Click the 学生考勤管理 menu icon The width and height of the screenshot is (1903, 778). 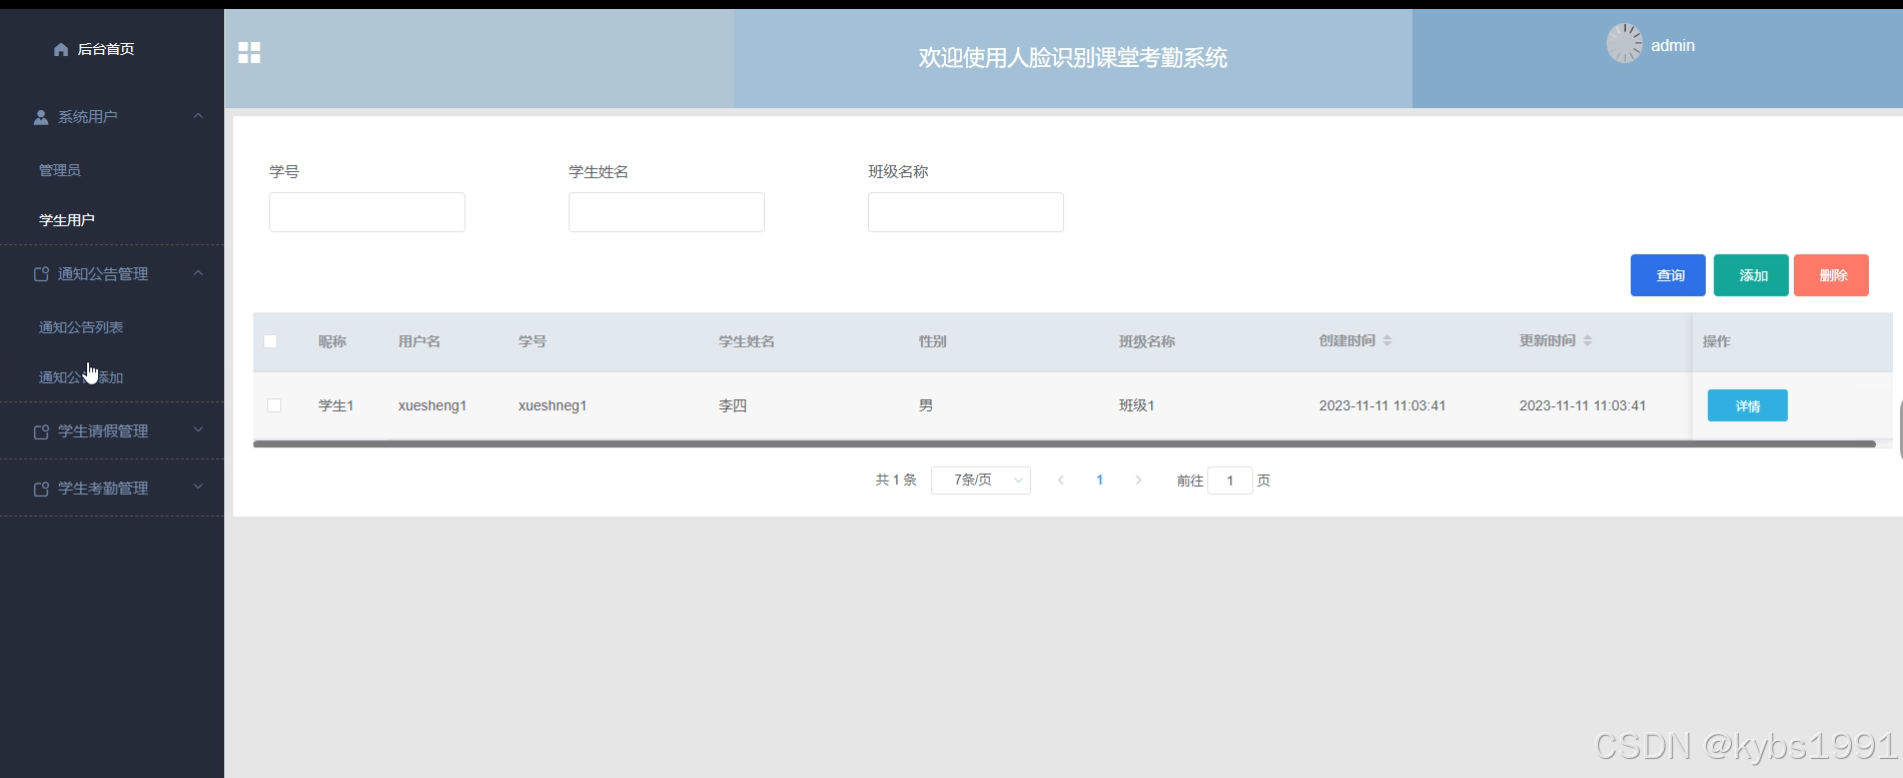point(41,488)
